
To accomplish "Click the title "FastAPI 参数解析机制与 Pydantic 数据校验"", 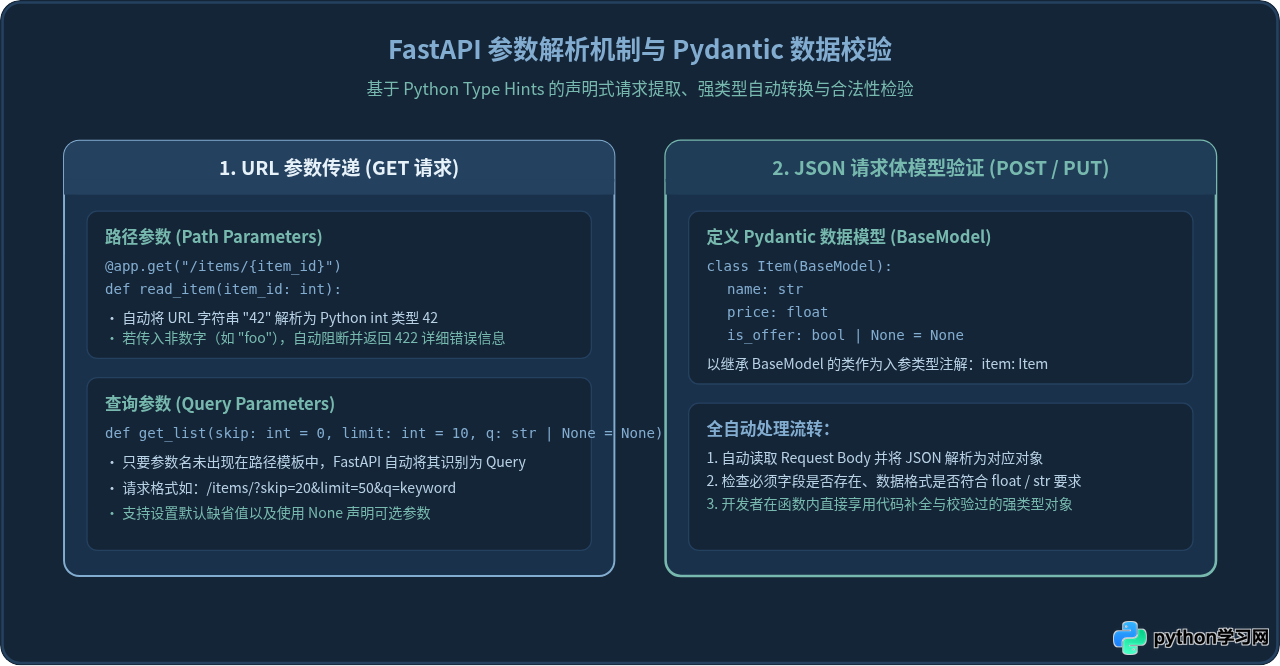I will click(640, 50).
